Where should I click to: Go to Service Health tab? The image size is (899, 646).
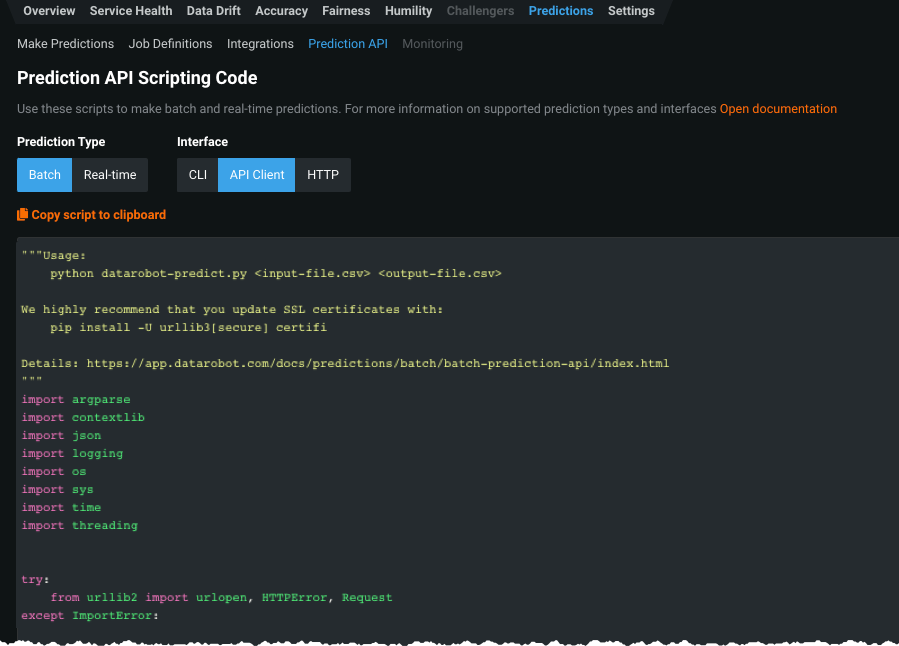(x=131, y=11)
